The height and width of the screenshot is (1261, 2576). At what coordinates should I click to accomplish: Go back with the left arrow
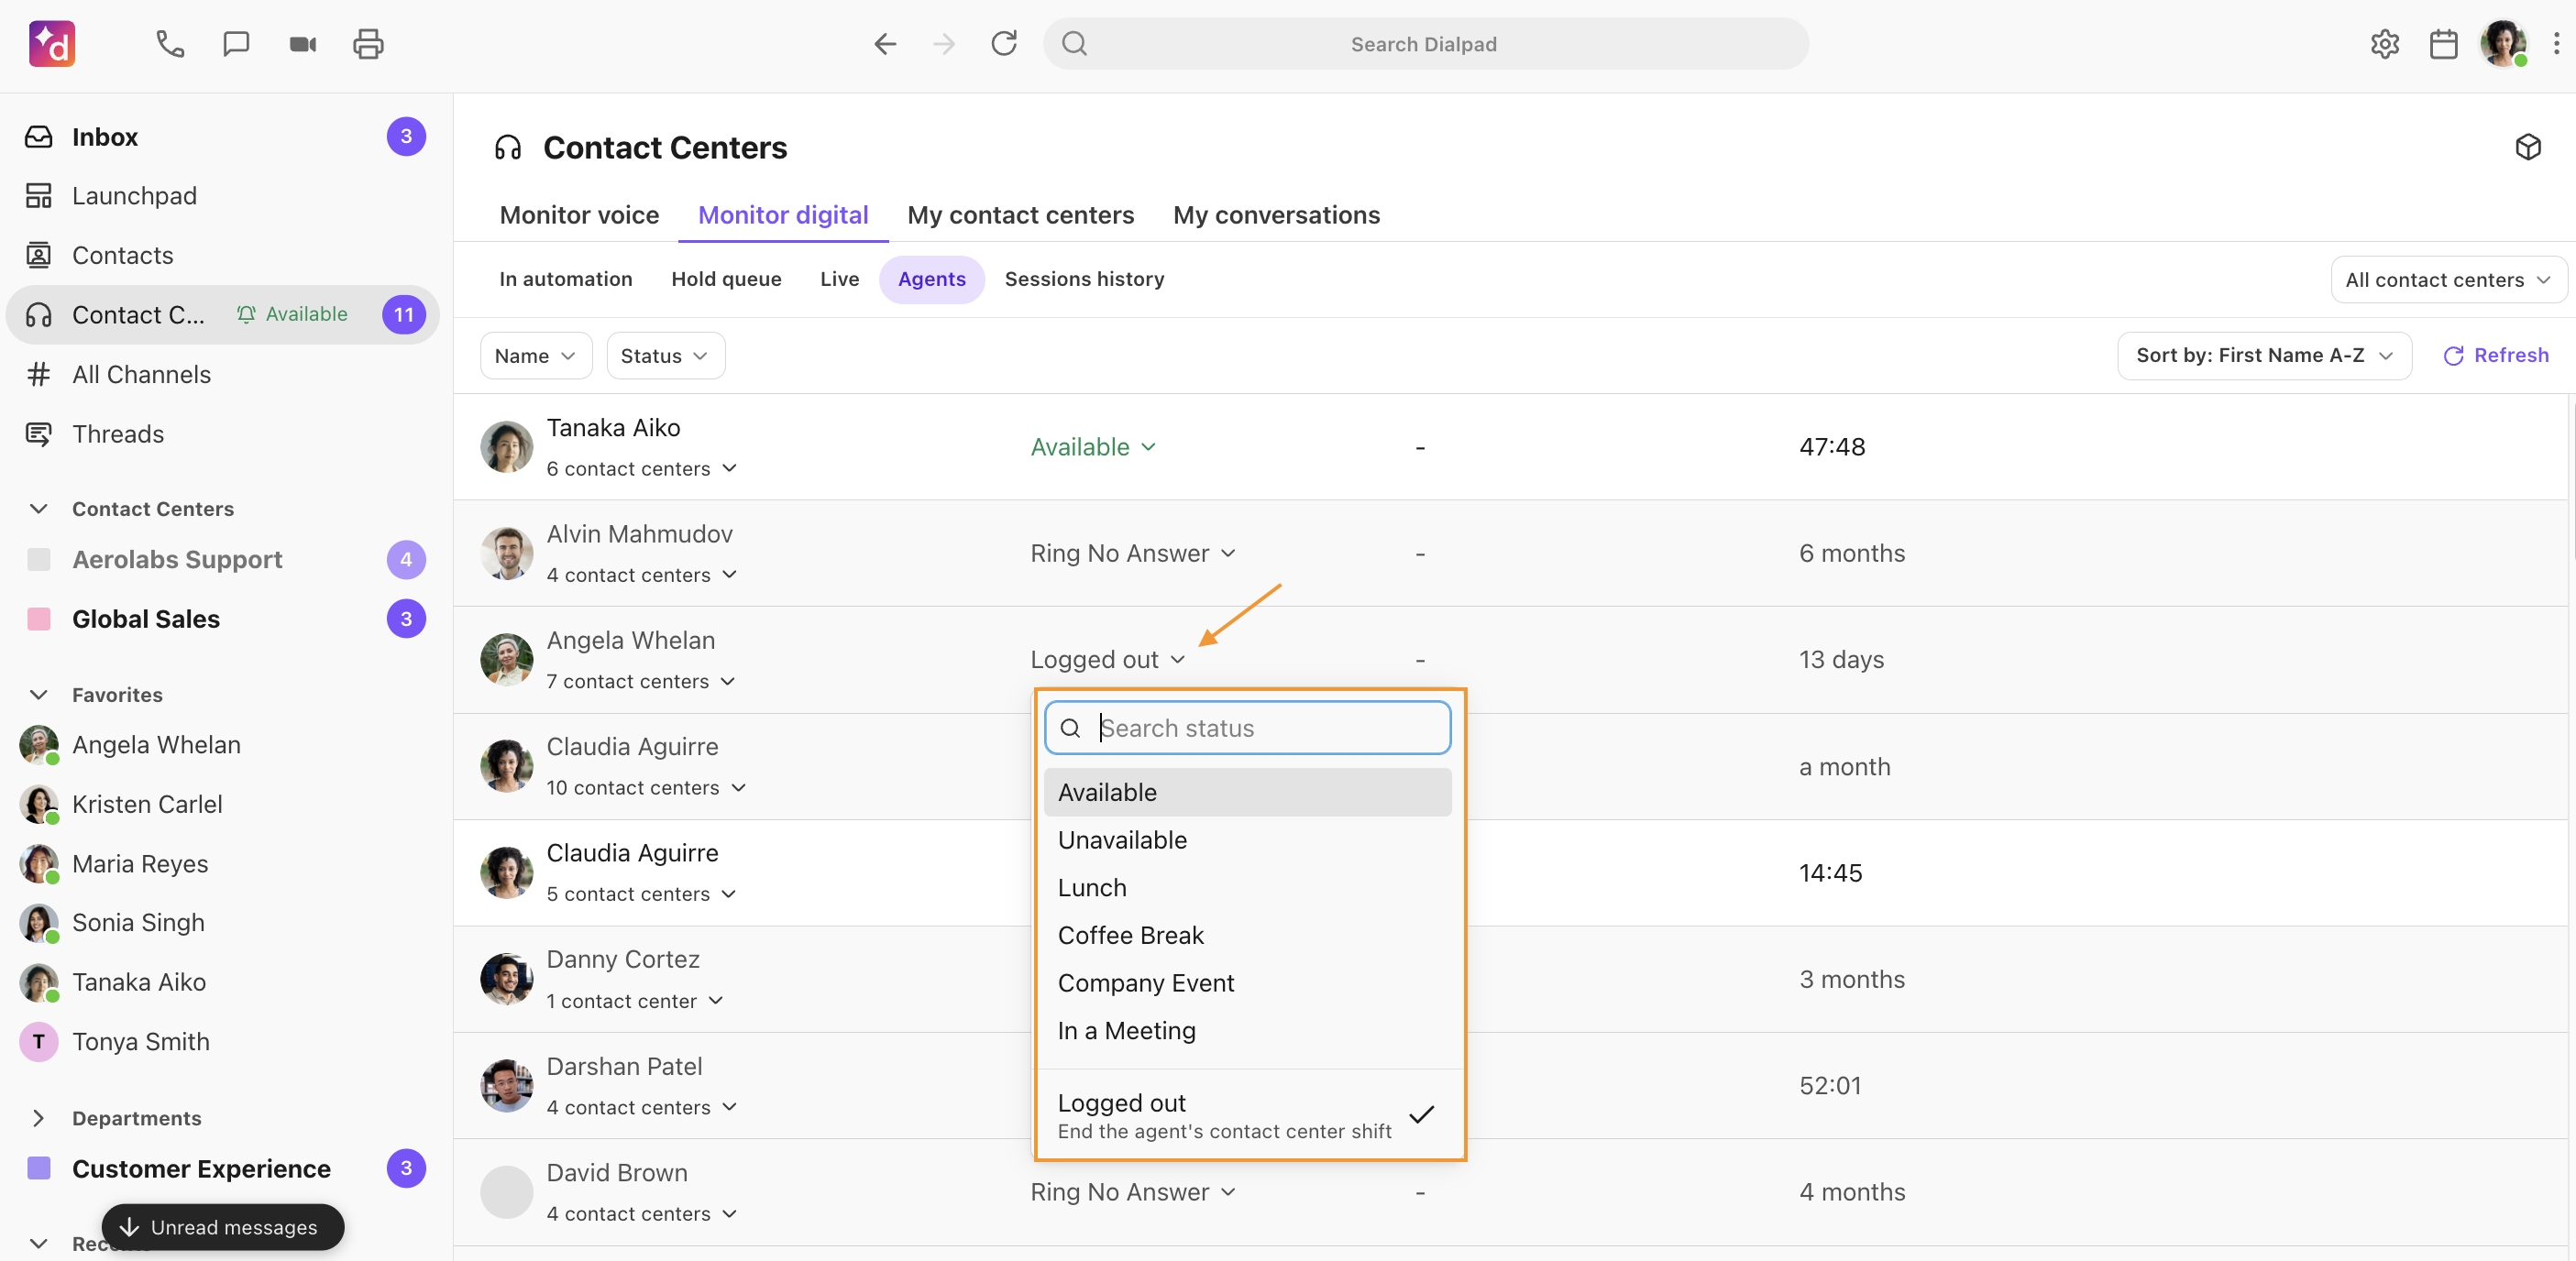point(885,44)
